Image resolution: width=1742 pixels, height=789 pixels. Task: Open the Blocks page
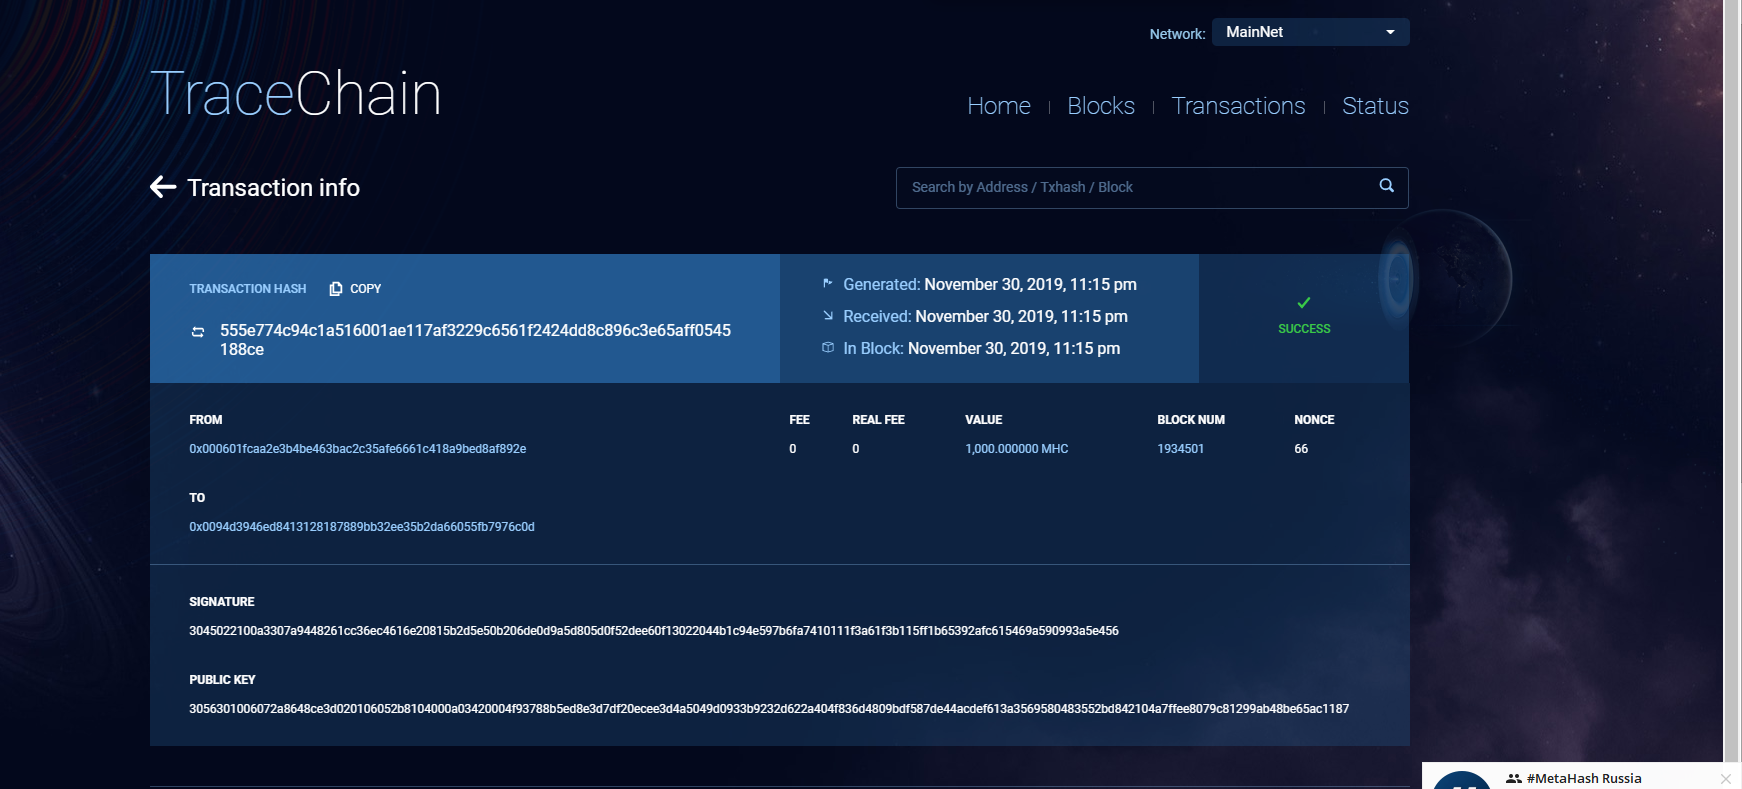(x=1101, y=106)
